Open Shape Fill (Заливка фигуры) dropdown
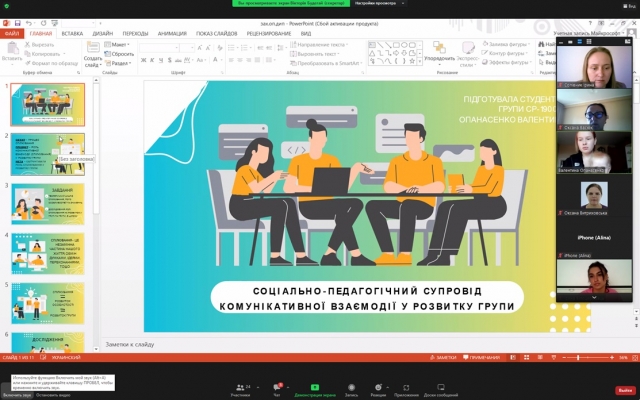Viewport: 640px width, 400px height. click(x=507, y=44)
